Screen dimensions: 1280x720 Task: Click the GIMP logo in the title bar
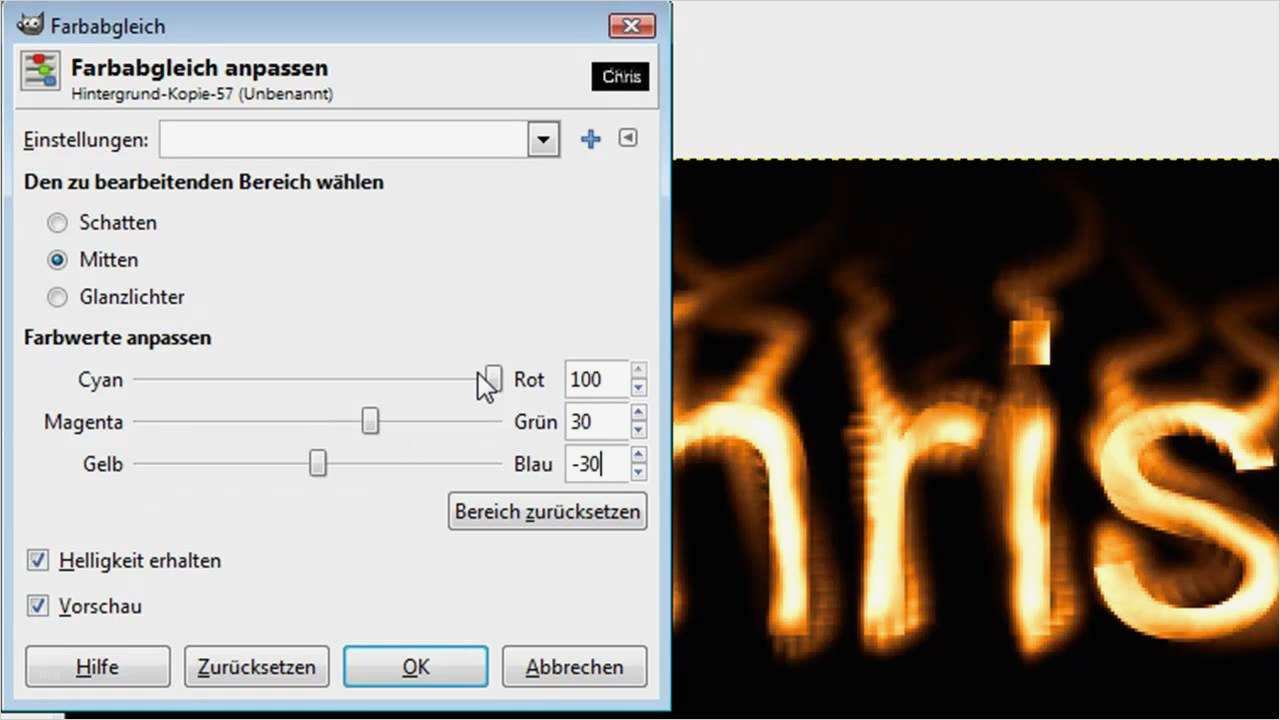point(30,25)
